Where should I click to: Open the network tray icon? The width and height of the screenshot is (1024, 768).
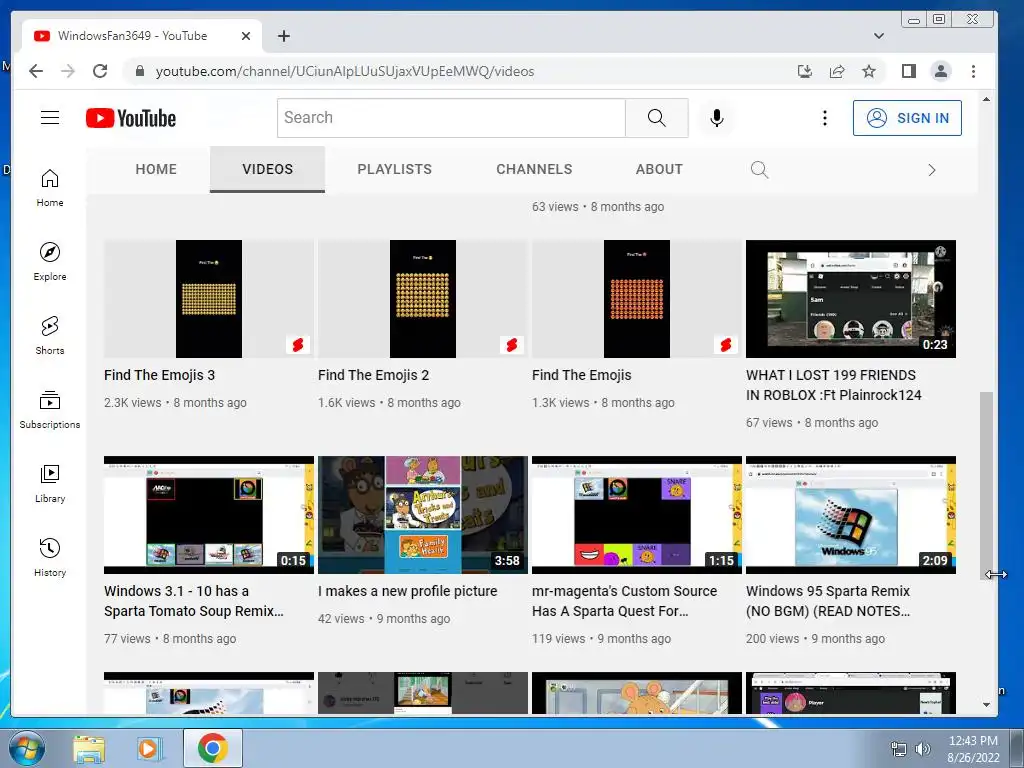pyautogui.click(x=899, y=749)
